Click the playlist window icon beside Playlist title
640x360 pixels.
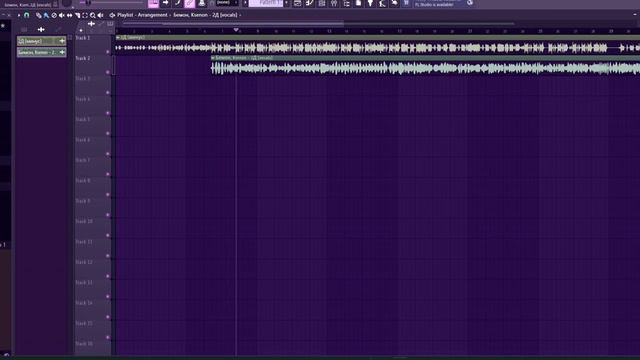pyautogui.click(x=112, y=15)
